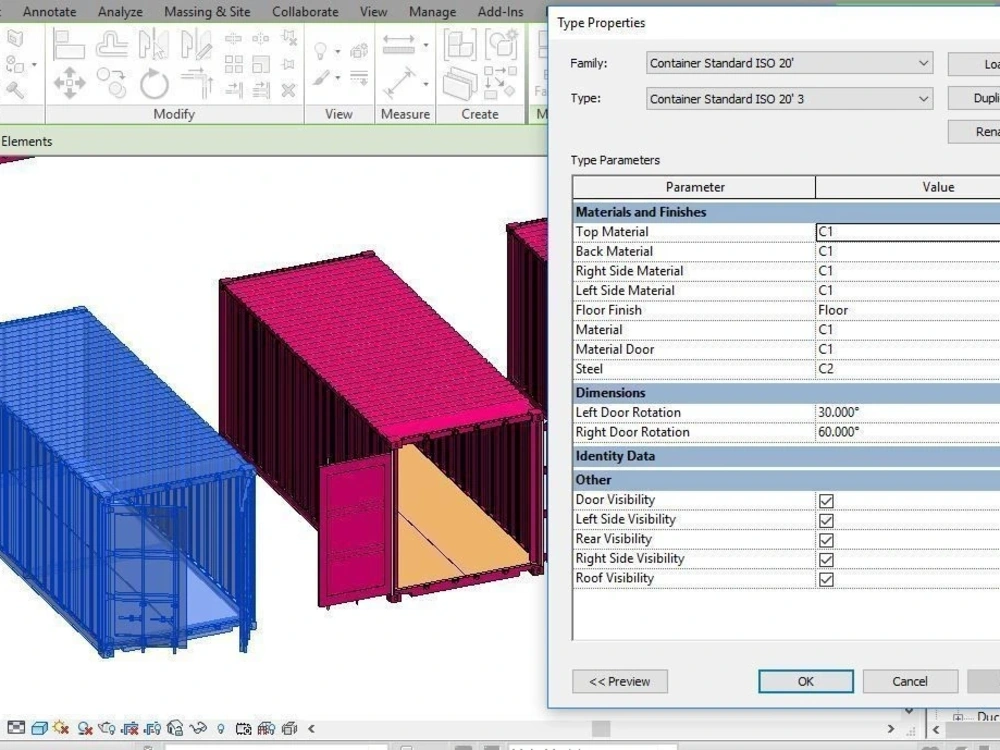This screenshot has height=750, width=1000.
Task: Switch to the Annotate ribbon tab
Action: coord(49,12)
